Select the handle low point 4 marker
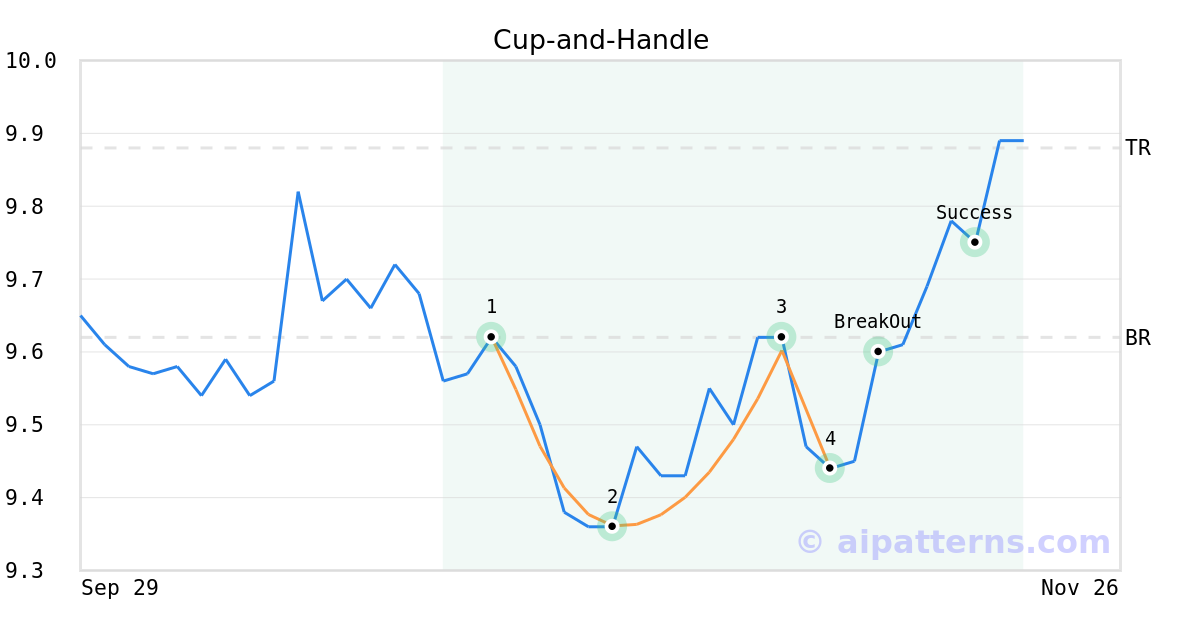Image resolution: width=1200 pixels, height=630 pixels. tap(829, 468)
